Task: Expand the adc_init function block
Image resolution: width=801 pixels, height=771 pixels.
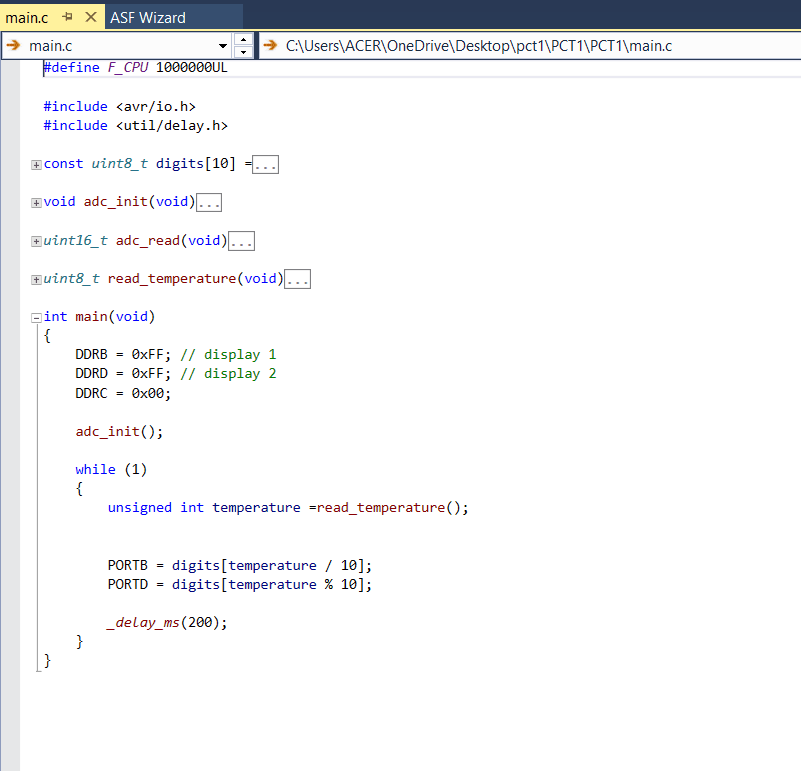Action: click(x=36, y=203)
